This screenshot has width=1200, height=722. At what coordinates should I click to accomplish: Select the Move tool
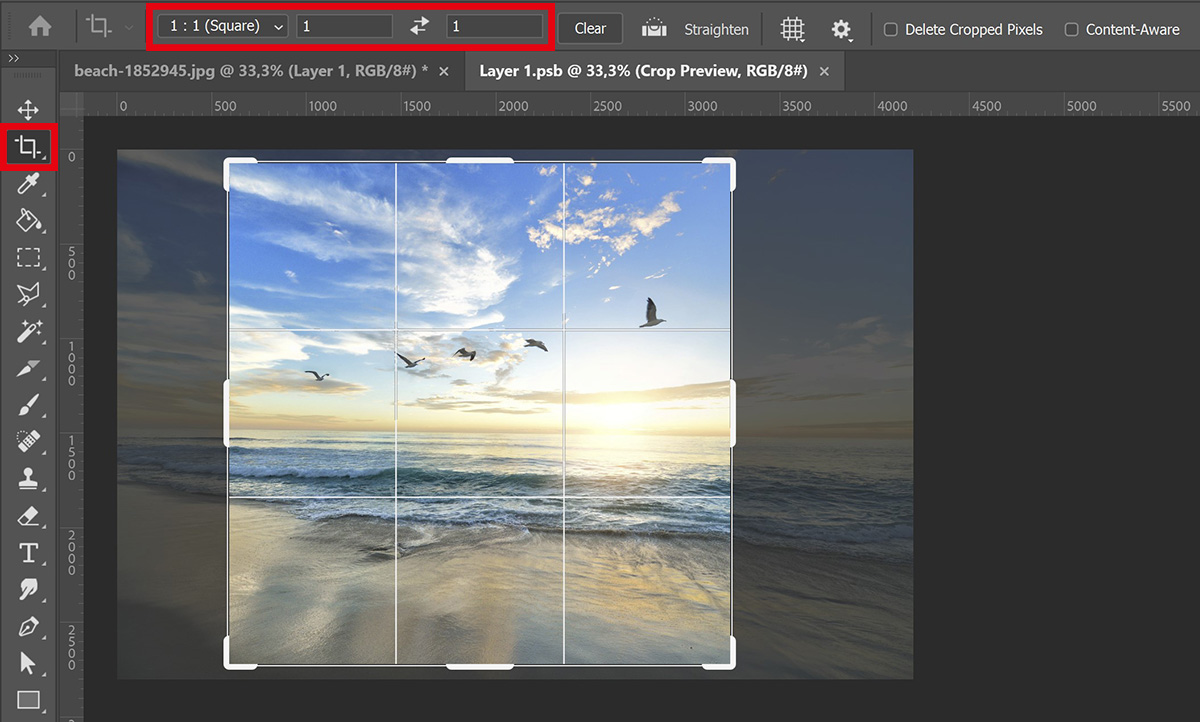(x=29, y=110)
